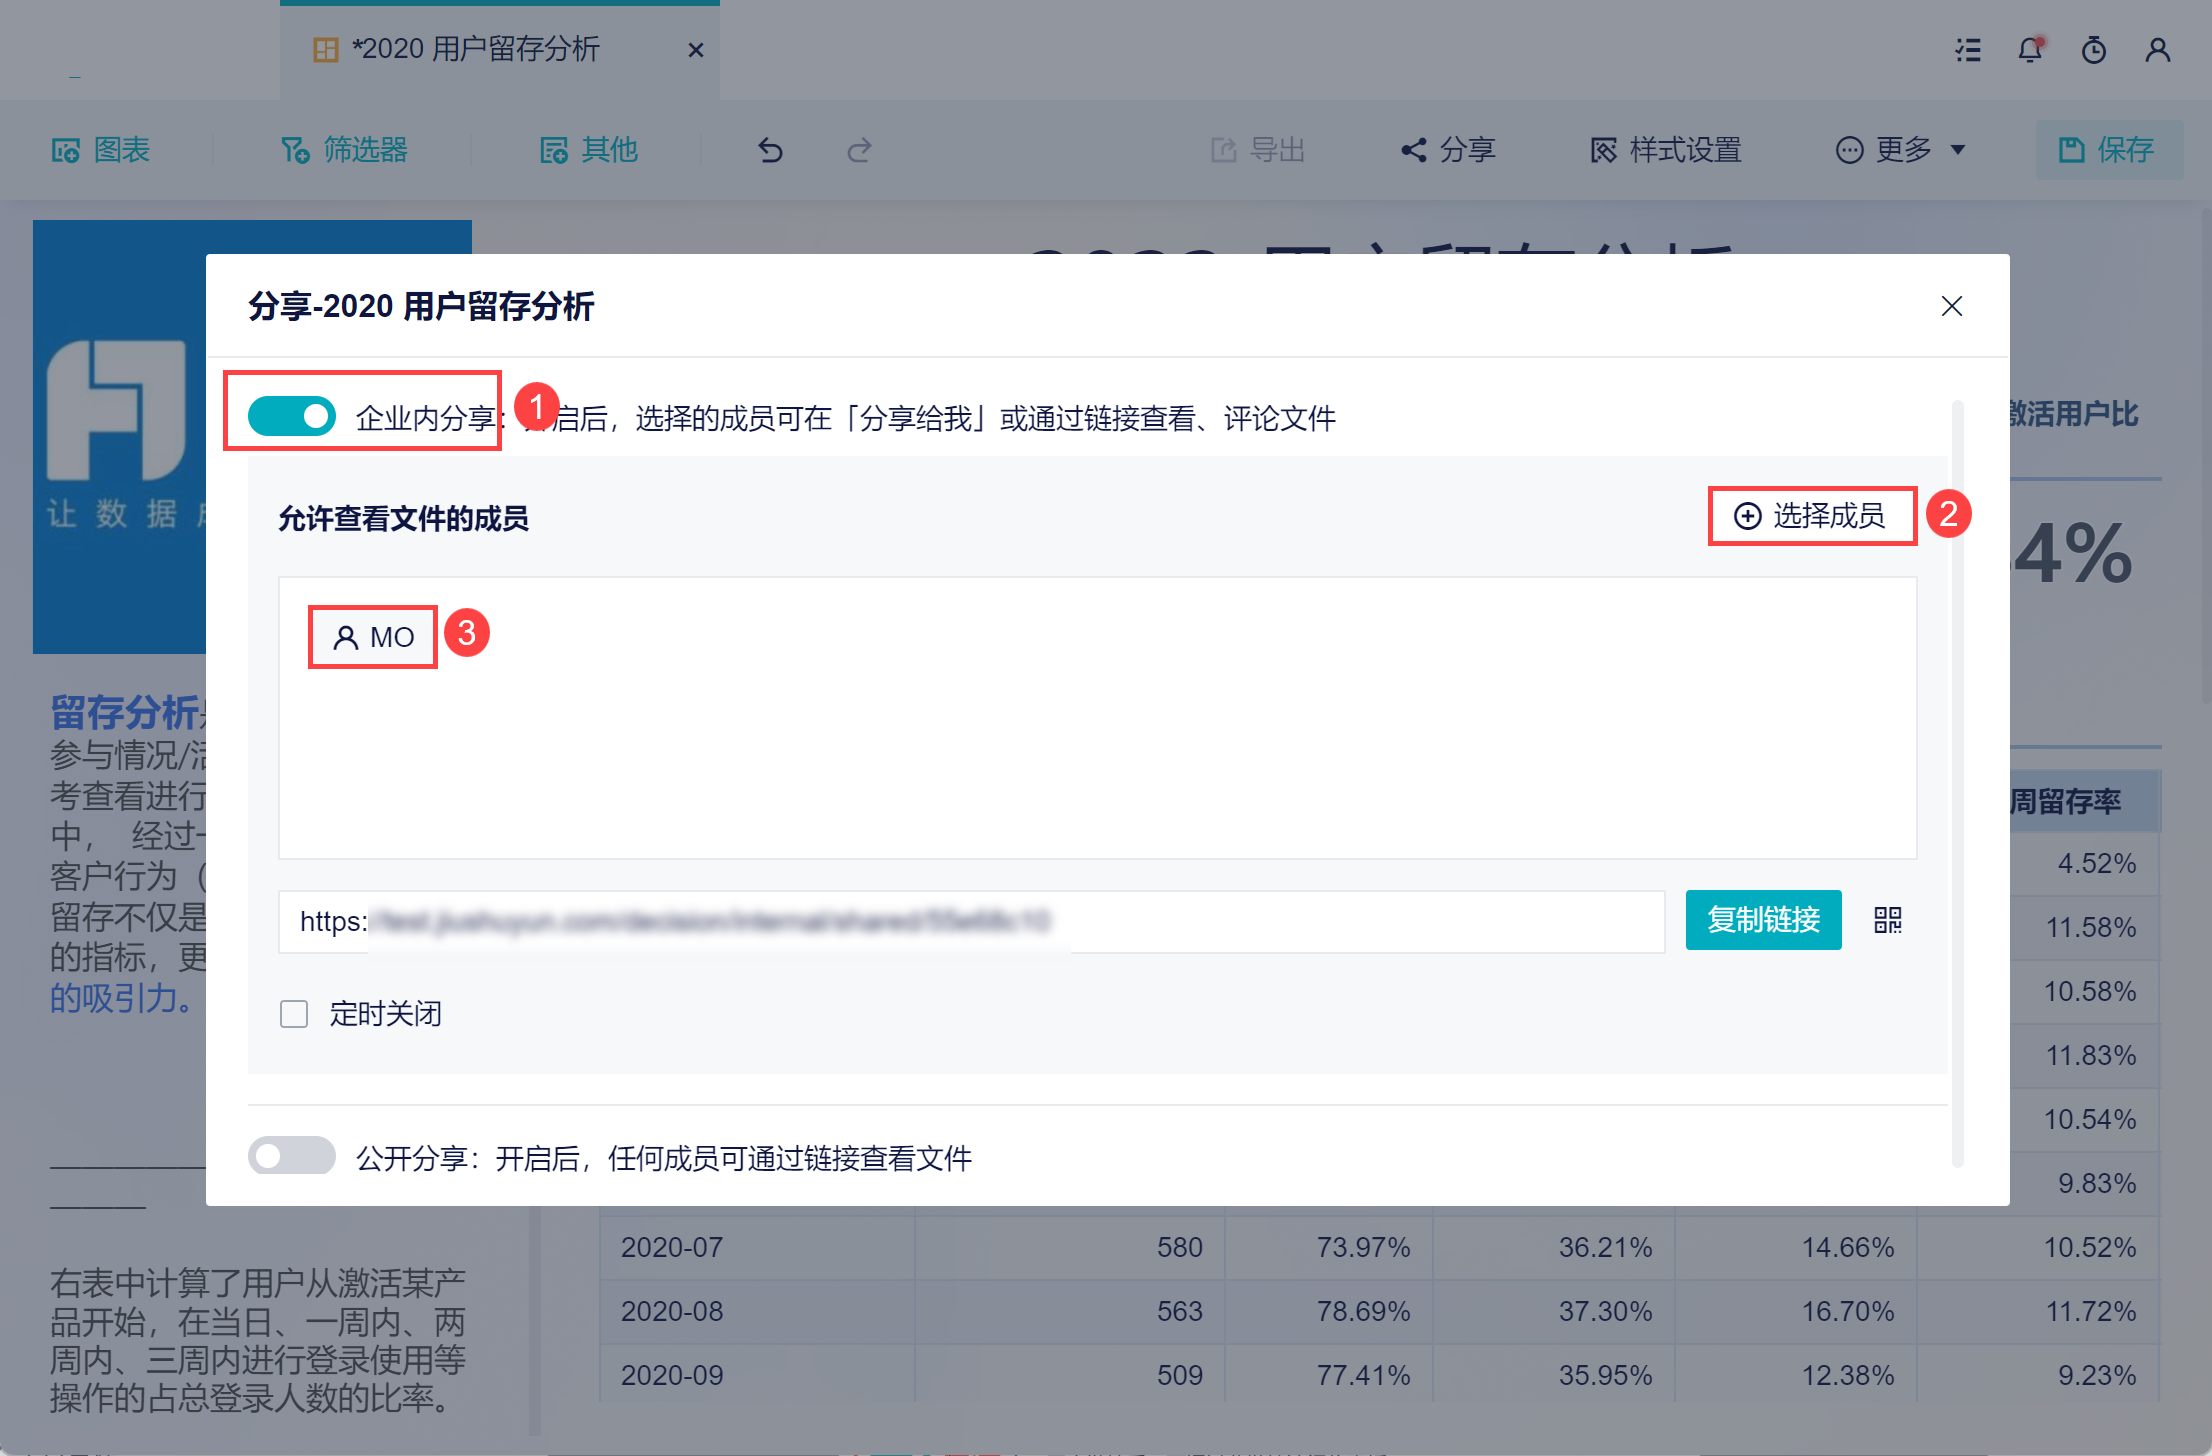Screen dimensions: 2212x1456
Task: Open the 样式设置 menu item
Action: click(1666, 150)
